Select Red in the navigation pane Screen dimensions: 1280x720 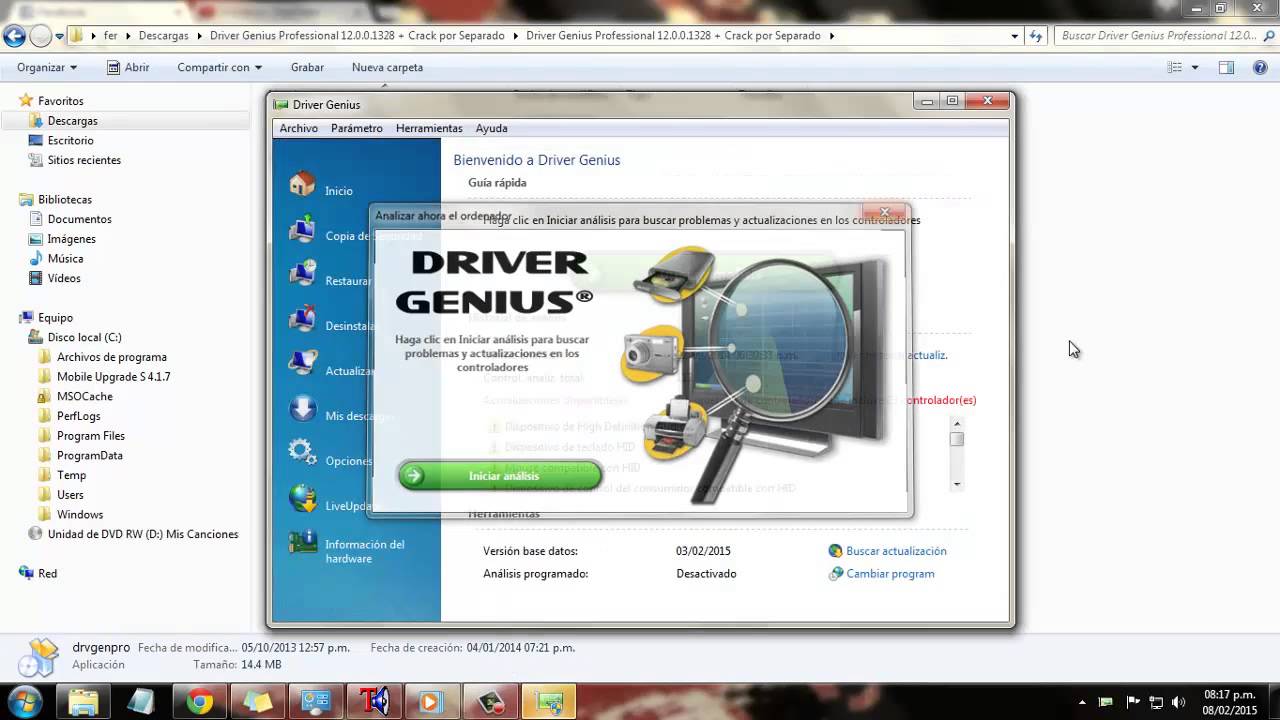47,573
